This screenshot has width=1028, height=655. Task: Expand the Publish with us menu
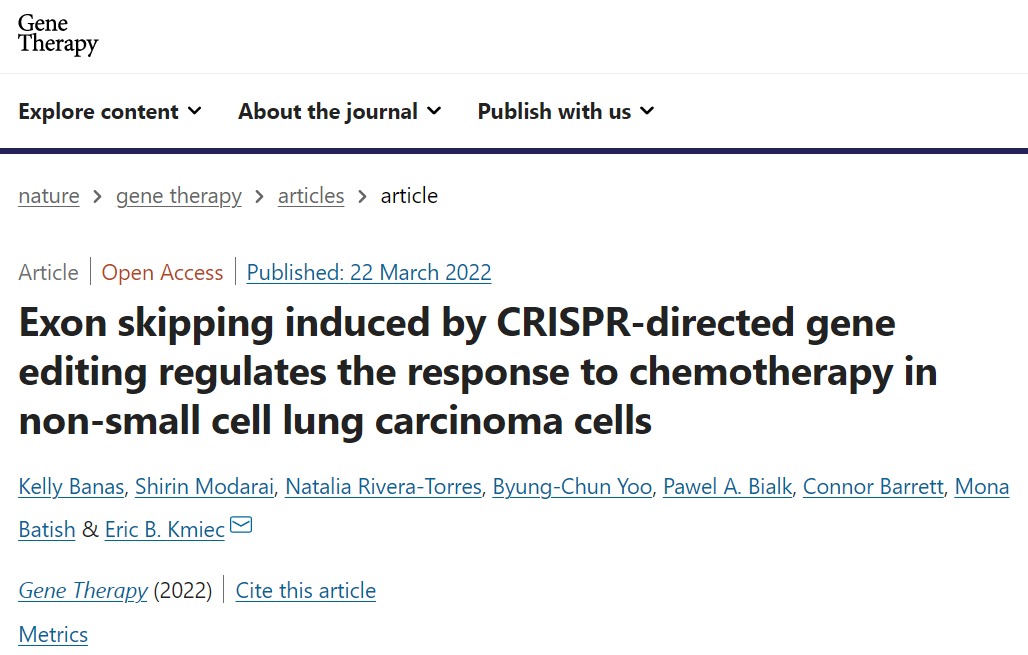coord(565,112)
